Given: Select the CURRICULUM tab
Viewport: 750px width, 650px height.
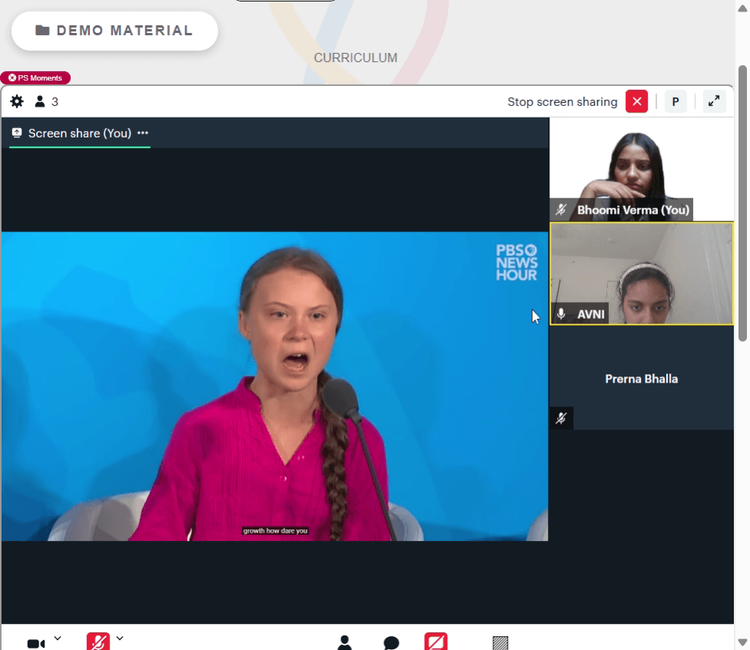Looking at the screenshot, I should point(355,58).
